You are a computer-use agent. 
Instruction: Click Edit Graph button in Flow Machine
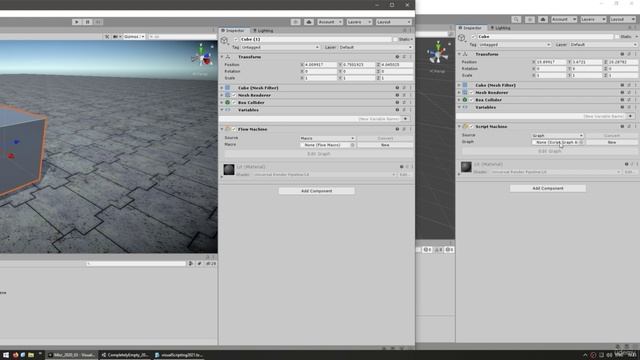(x=318, y=154)
